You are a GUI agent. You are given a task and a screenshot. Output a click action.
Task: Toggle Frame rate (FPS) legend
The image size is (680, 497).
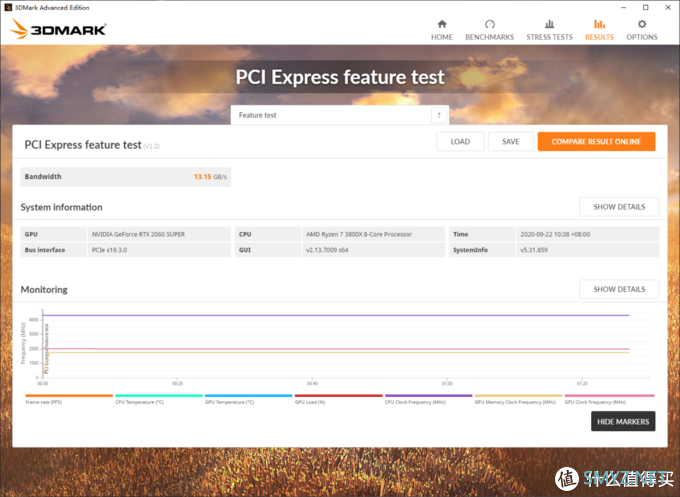(69, 399)
